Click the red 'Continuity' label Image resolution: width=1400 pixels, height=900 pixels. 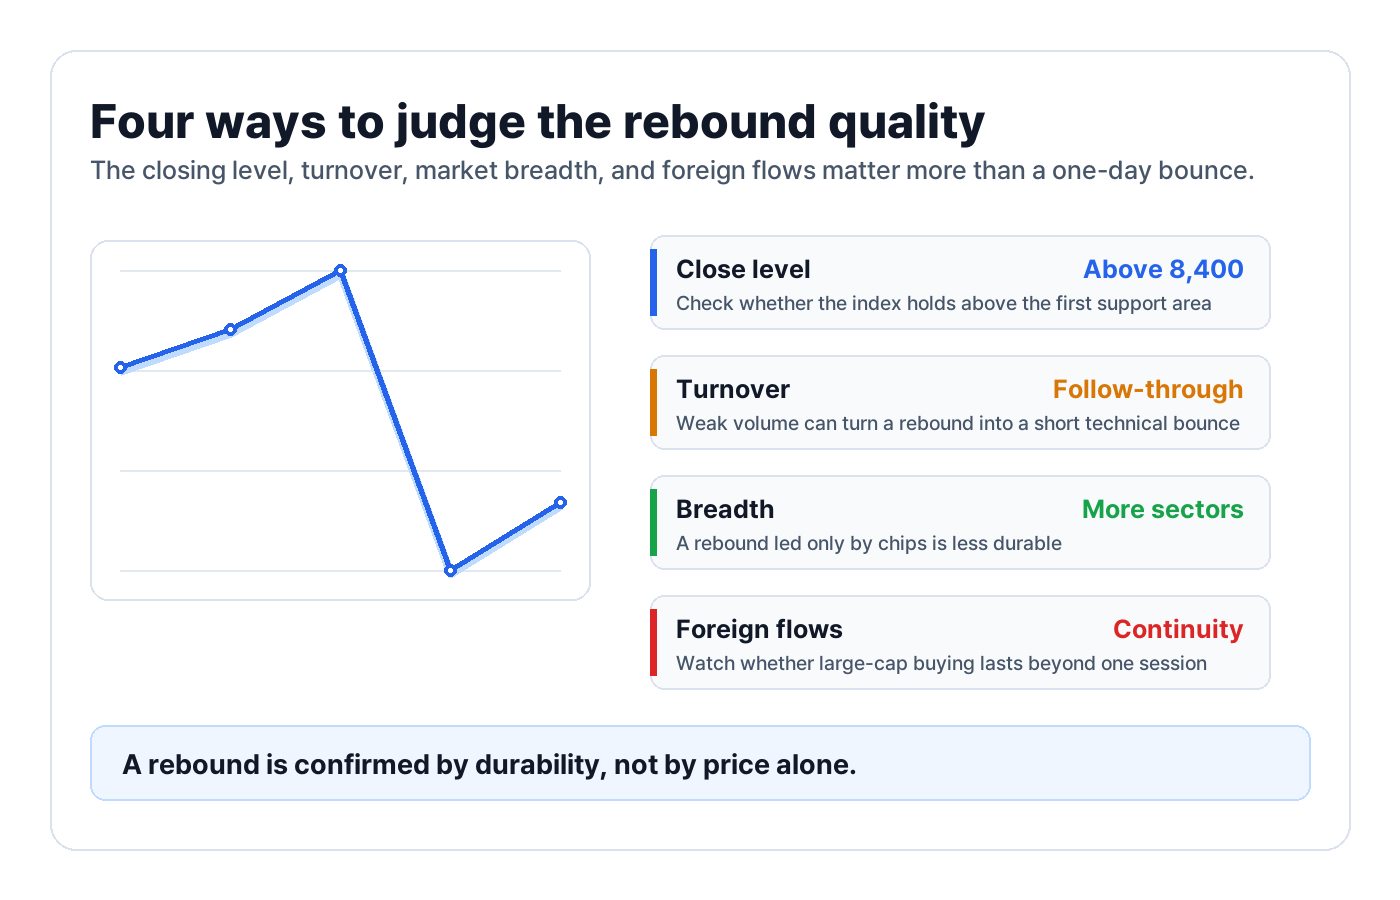[1178, 629]
